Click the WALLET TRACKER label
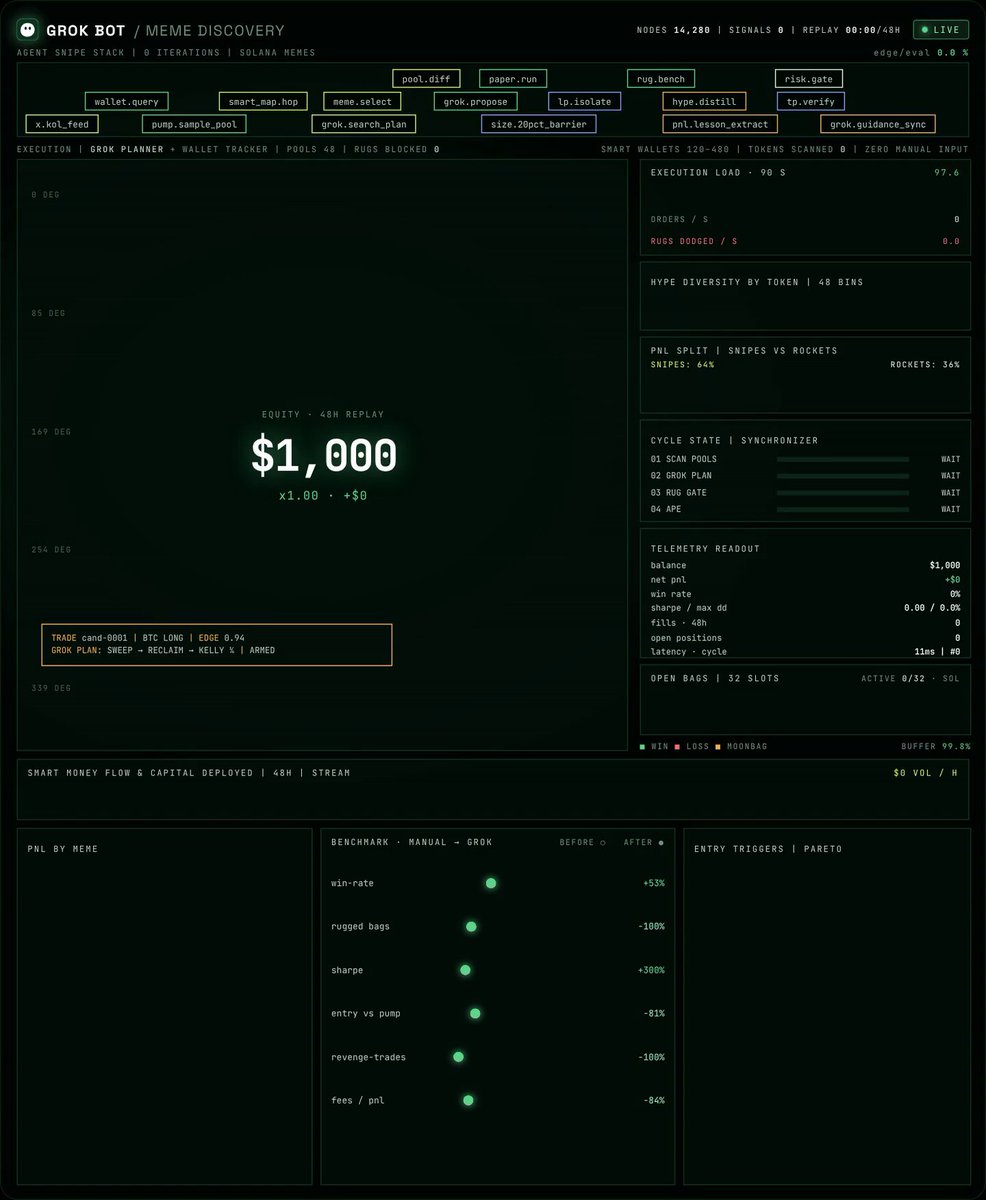The width and height of the screenshot is (986, 1200). click(x=224, y=150)
